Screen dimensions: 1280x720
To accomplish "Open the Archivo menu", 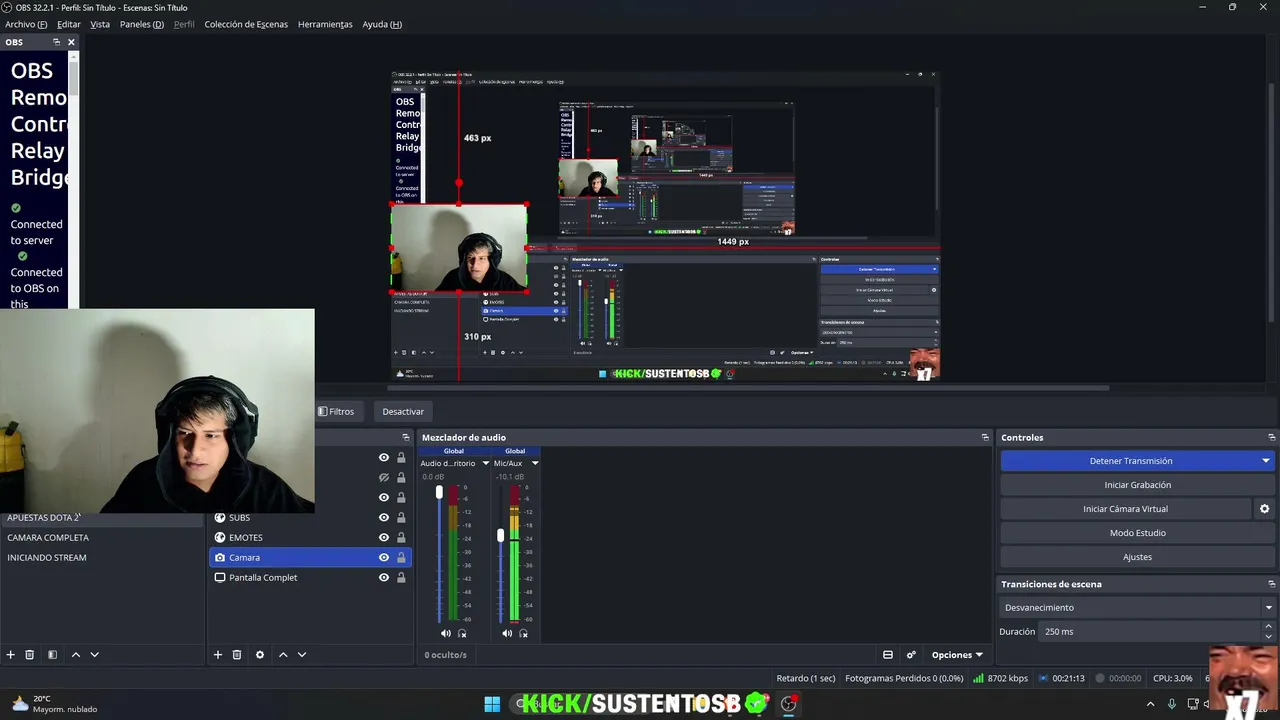I will coord(26,24).
